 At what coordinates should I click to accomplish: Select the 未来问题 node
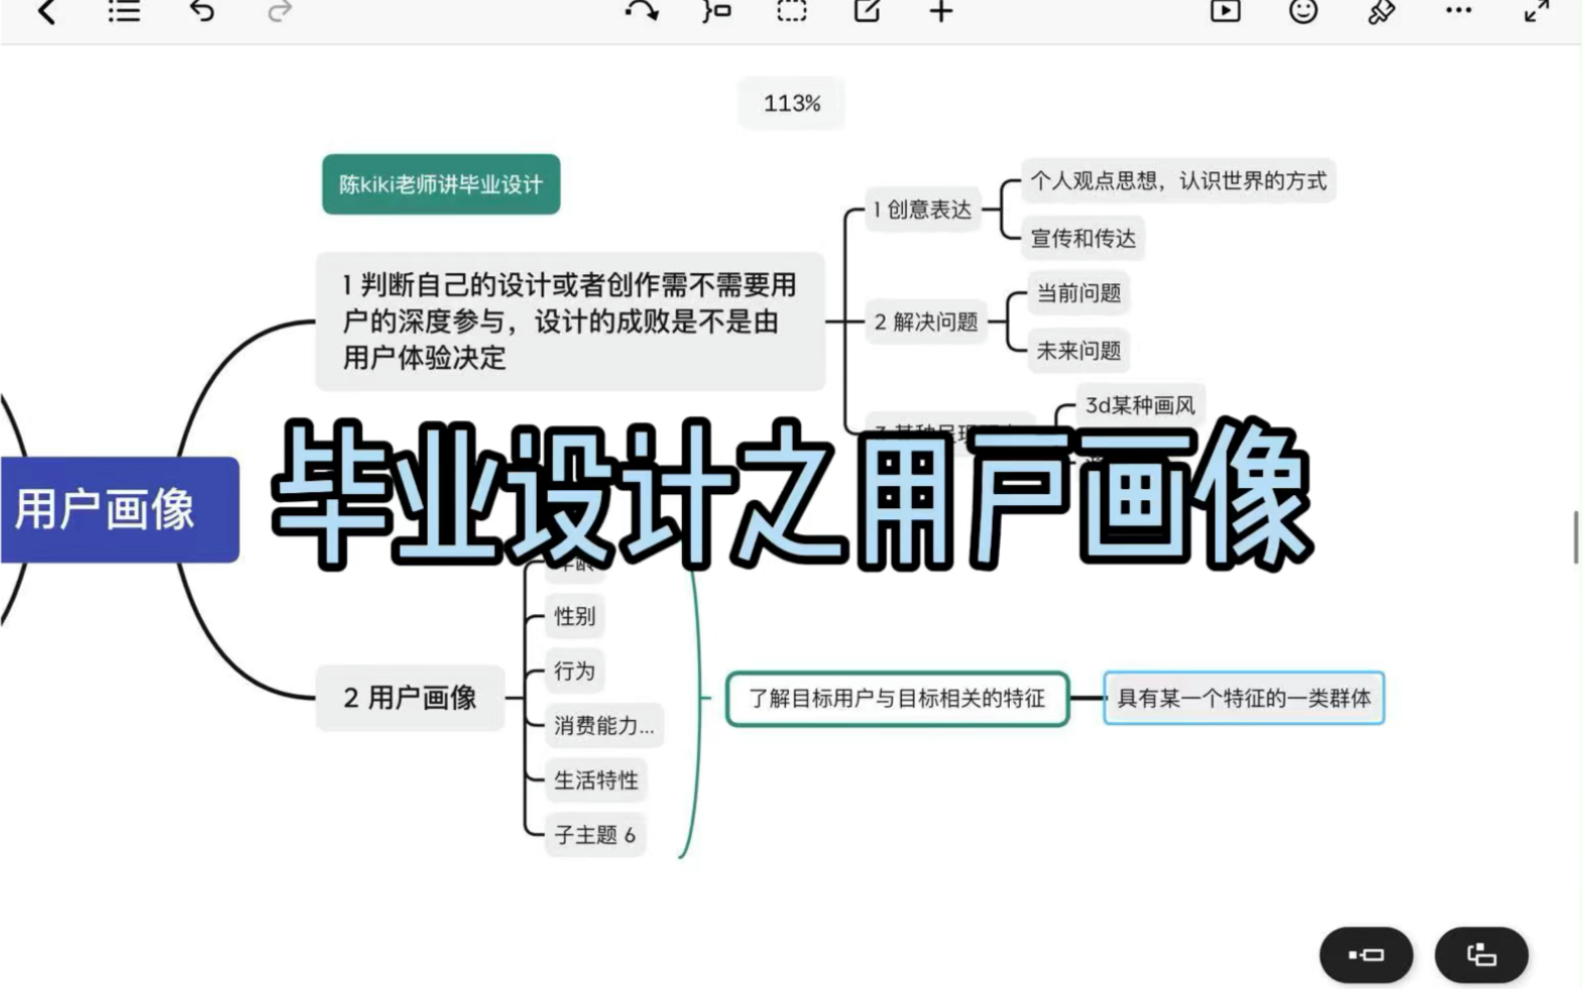pos(1078,351)
